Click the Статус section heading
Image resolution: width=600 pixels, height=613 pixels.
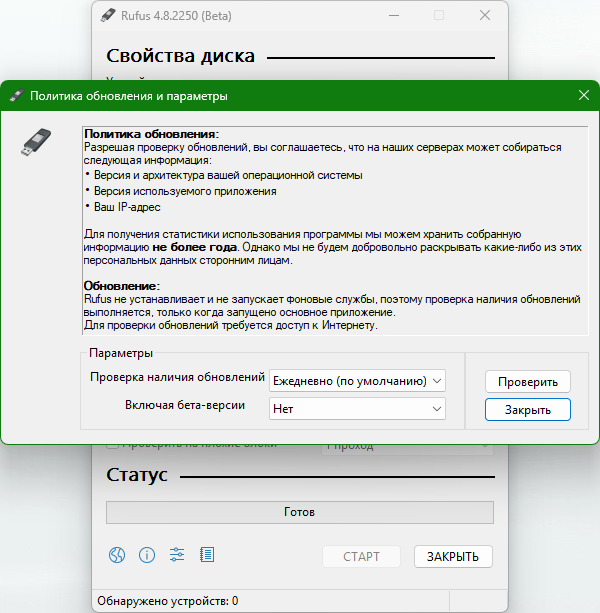click(137, 475)
